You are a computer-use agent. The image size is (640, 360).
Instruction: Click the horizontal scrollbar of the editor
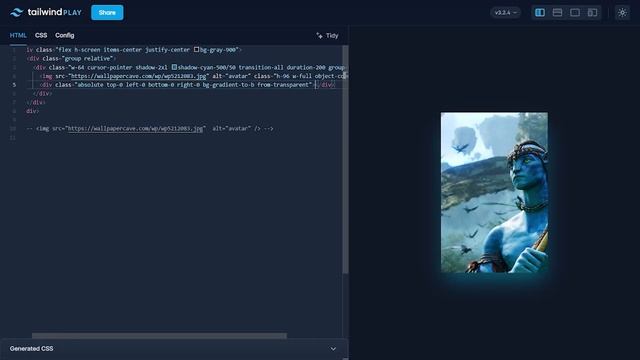(159, 336)
